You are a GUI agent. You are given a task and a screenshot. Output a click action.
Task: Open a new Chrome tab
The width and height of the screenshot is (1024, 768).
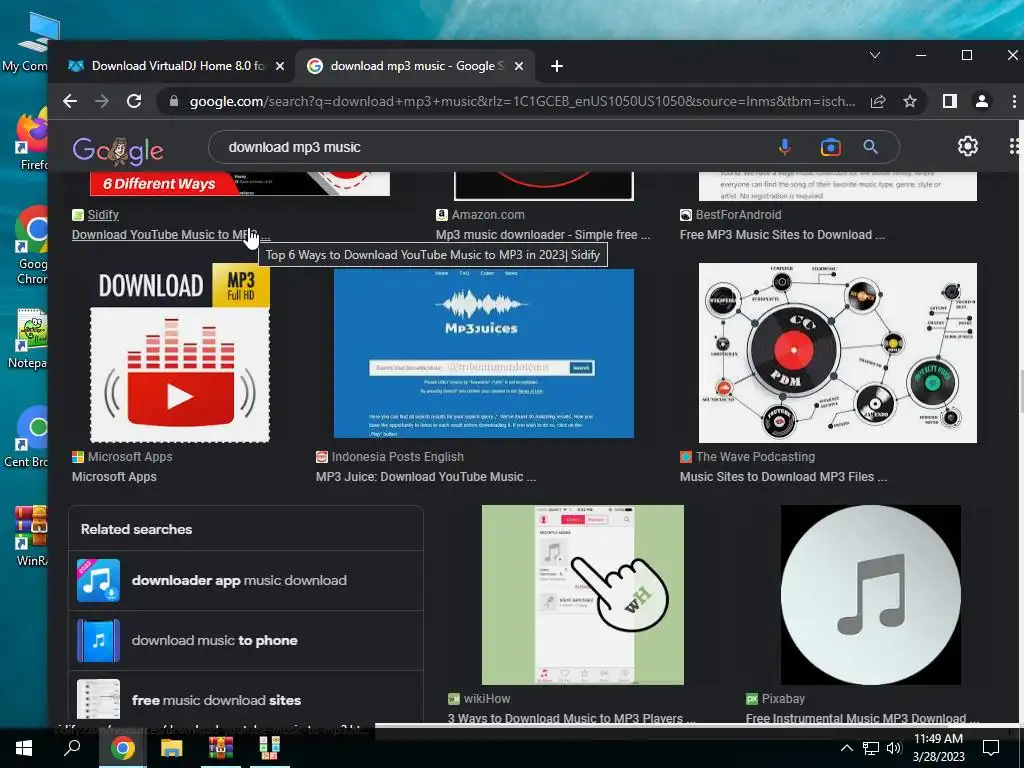click(x=556, y=66)
